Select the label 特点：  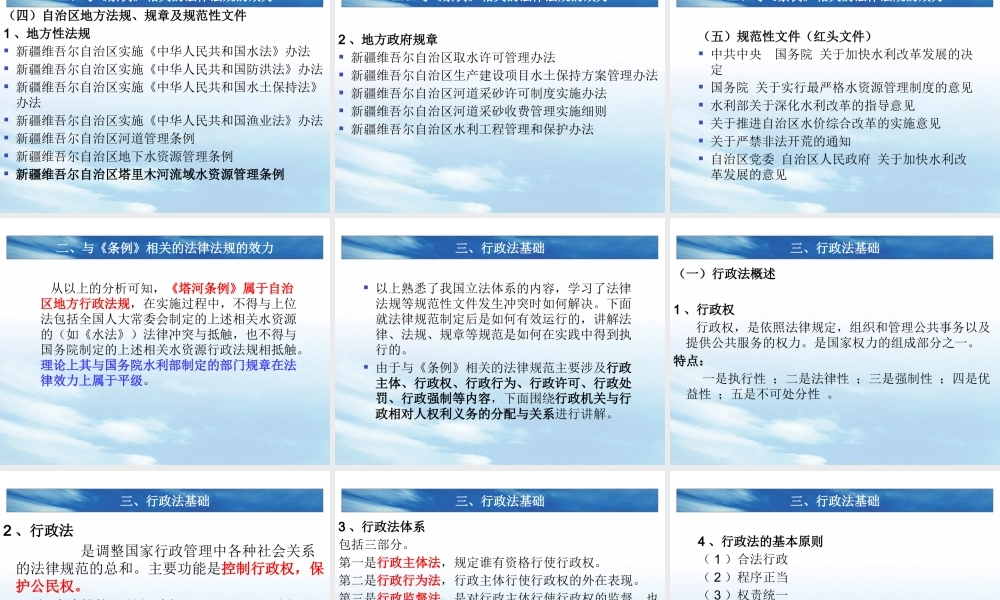point(689,361)
